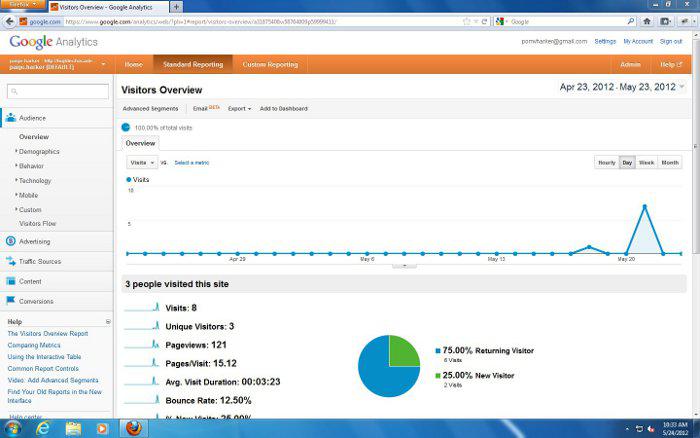This screenshot has height=438, width=700.
Task: Click the Visits sparkline thumbnail
Action: [142, 308]
